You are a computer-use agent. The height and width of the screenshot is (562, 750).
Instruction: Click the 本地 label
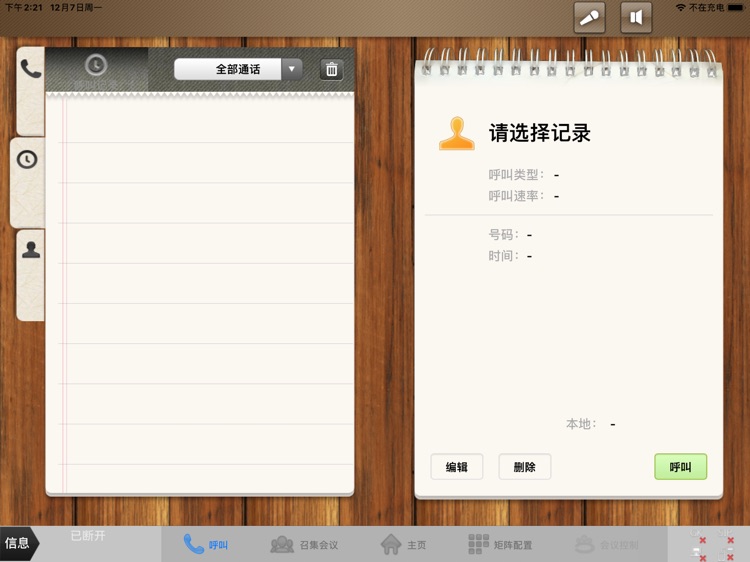(x=581, y=424)
